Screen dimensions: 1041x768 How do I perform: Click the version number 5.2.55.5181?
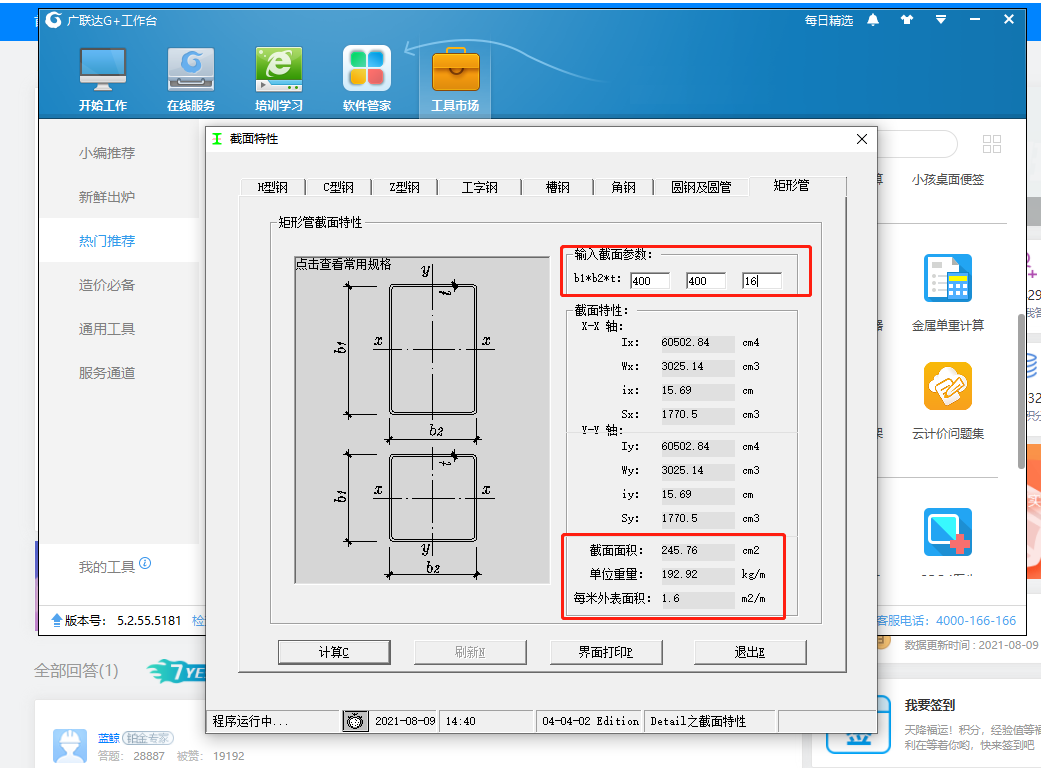pyautogui.click(x=149, y=621)
